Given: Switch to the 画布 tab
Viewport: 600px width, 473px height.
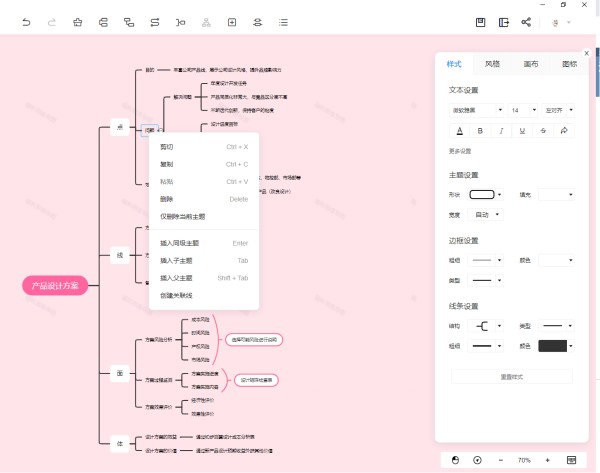Looking at the screenshot, I should (531, 64).
